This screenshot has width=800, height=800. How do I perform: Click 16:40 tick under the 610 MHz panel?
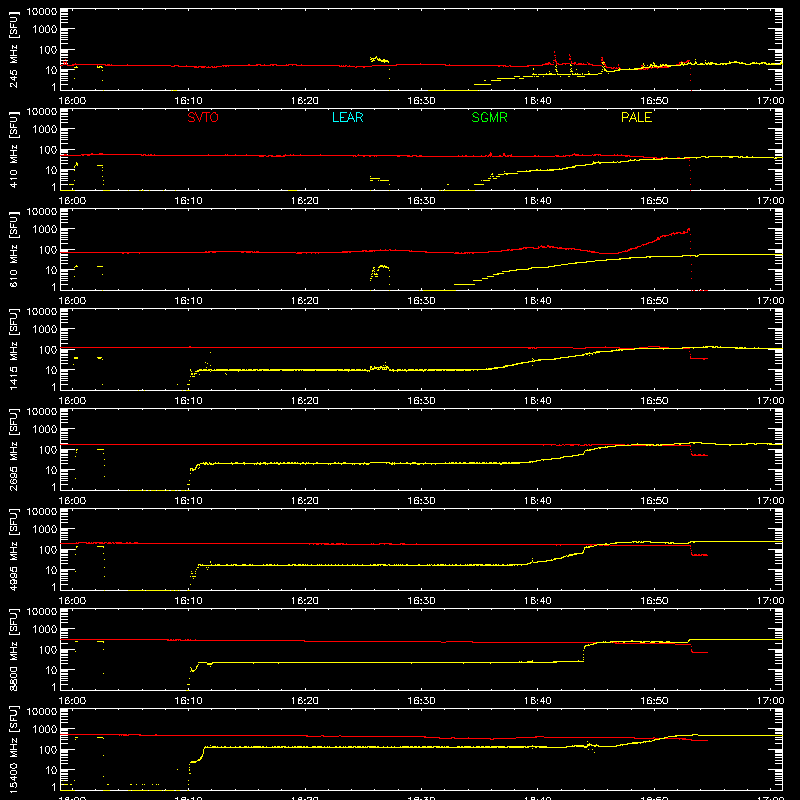click(x=537, y=301)
